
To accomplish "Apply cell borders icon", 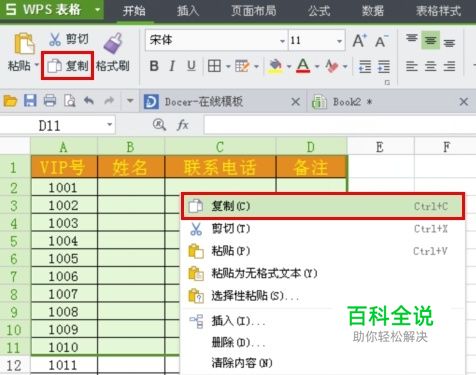I will click(214, 66).
